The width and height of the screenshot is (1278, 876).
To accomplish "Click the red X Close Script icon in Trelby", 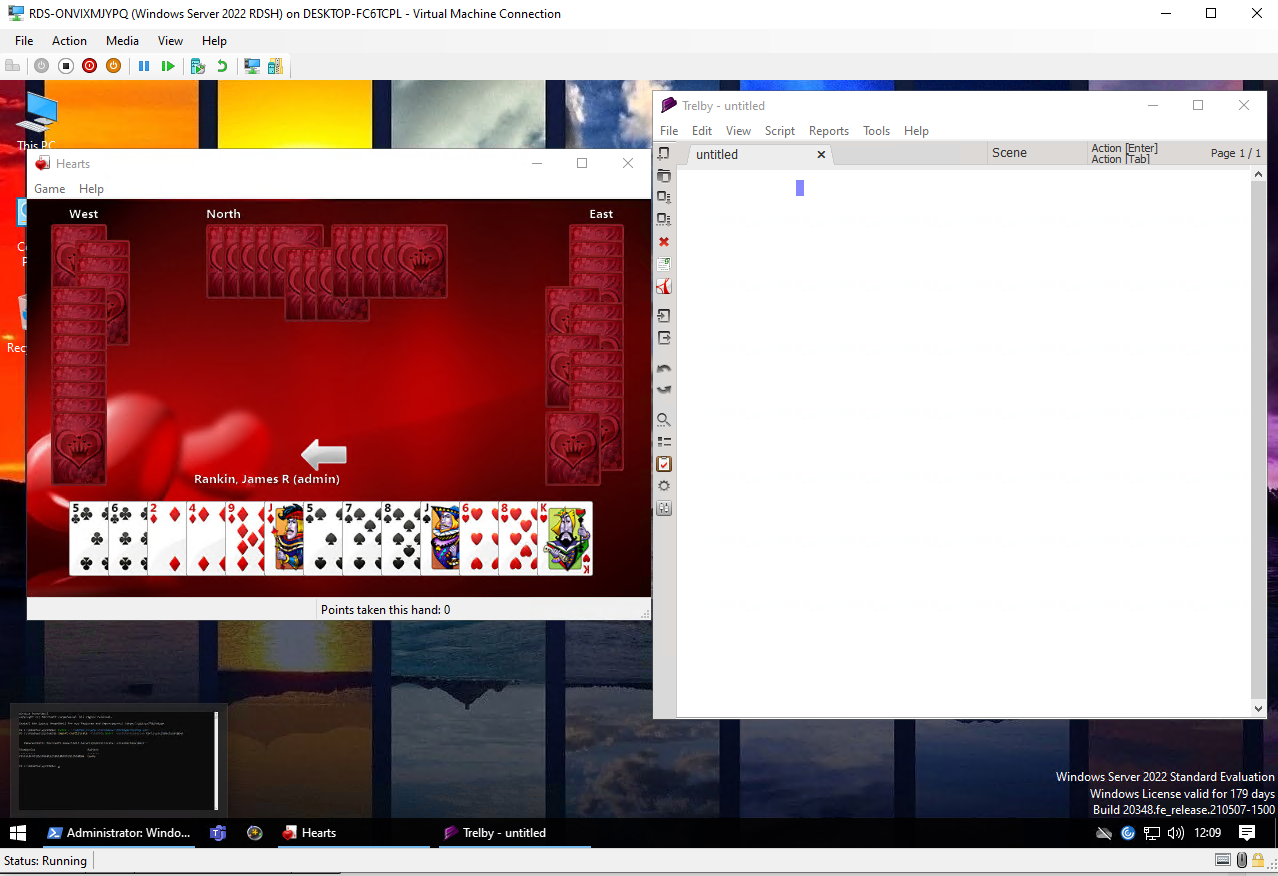I will [664, 242].
